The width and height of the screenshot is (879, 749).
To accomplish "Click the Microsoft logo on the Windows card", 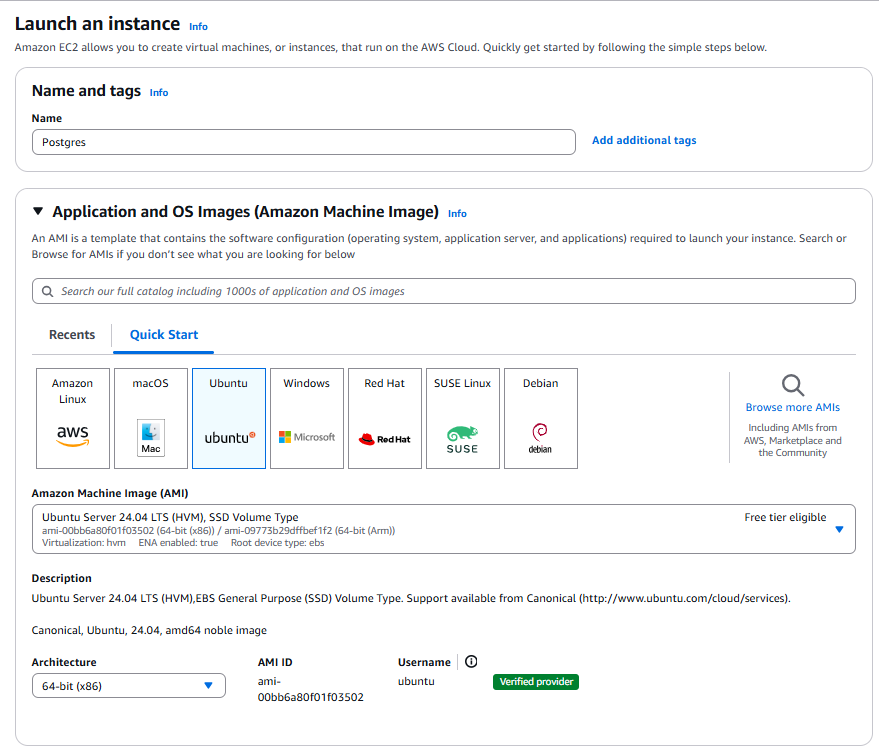I will click(x=306, y=437).
